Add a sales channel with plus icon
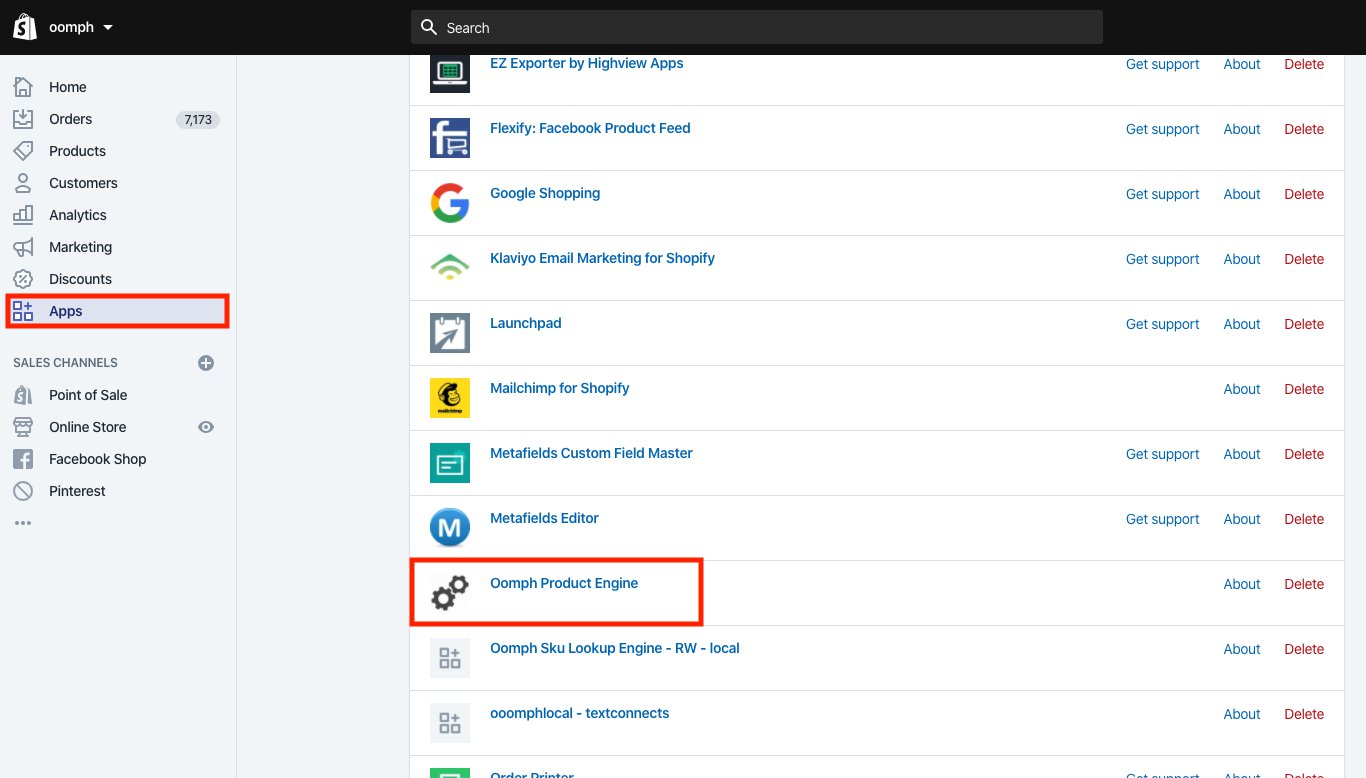The height and width of the screenshot is (778, 1366). [206, 363]
